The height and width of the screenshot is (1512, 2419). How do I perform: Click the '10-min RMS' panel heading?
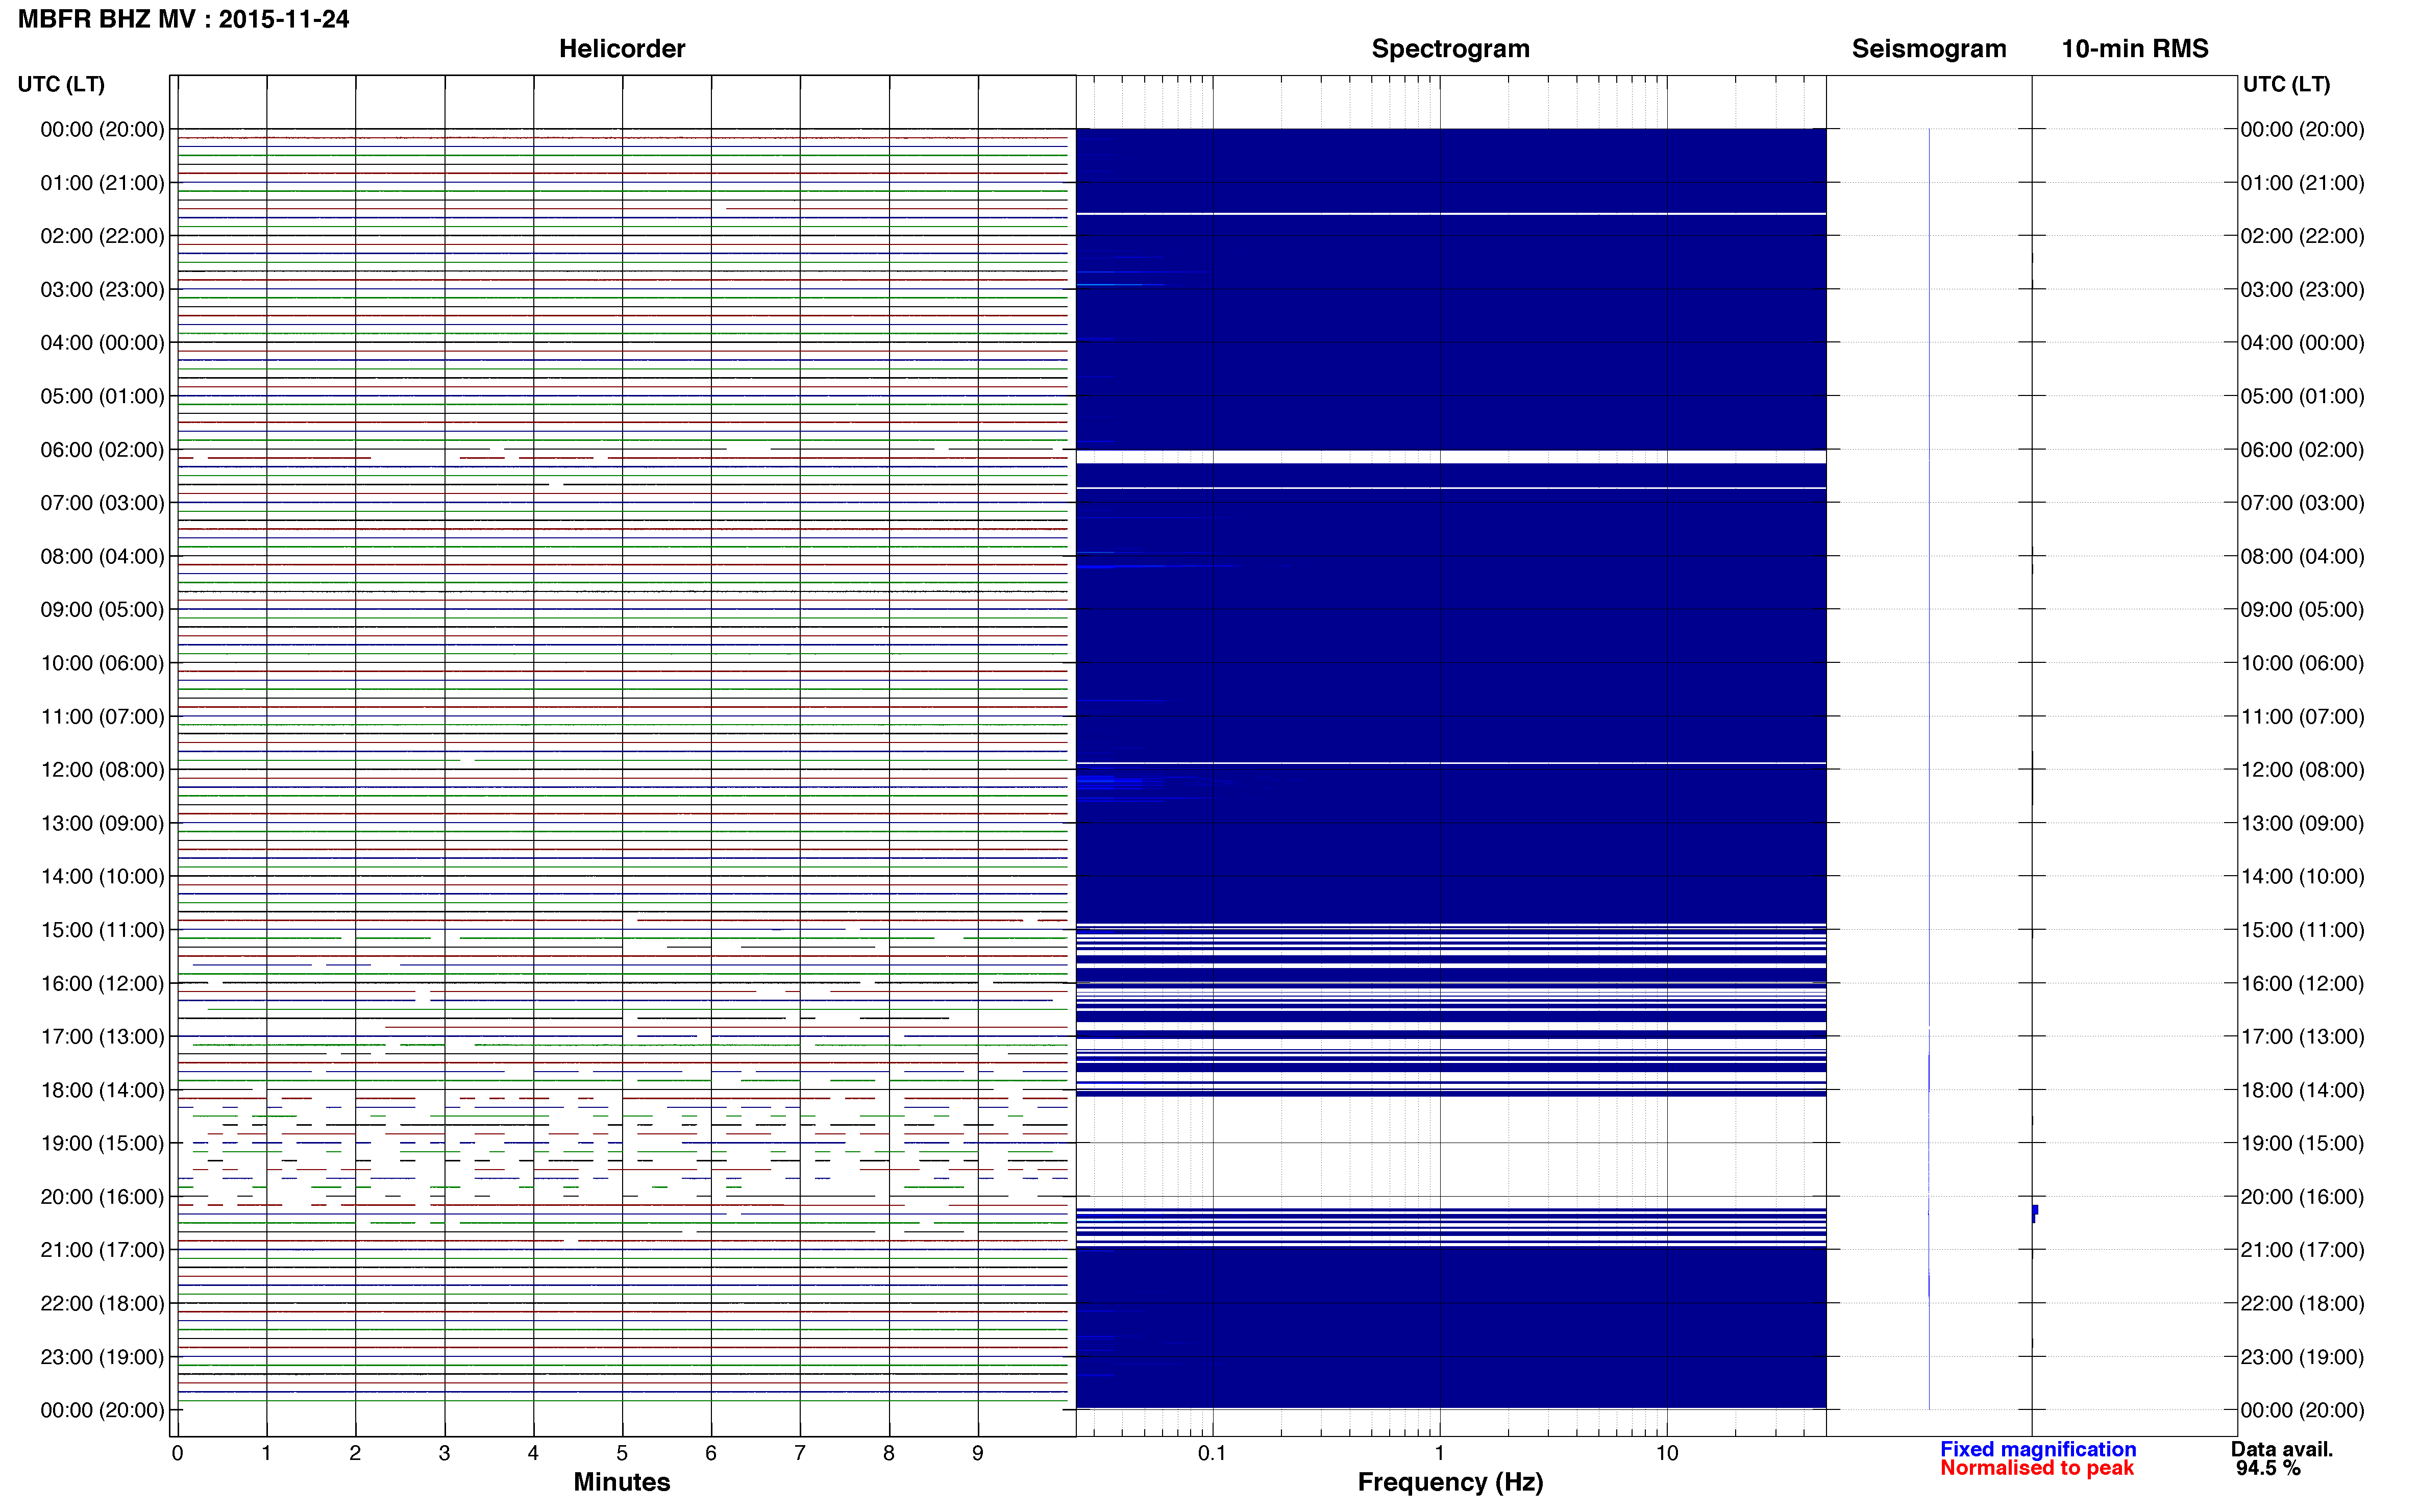[2135, 49]
